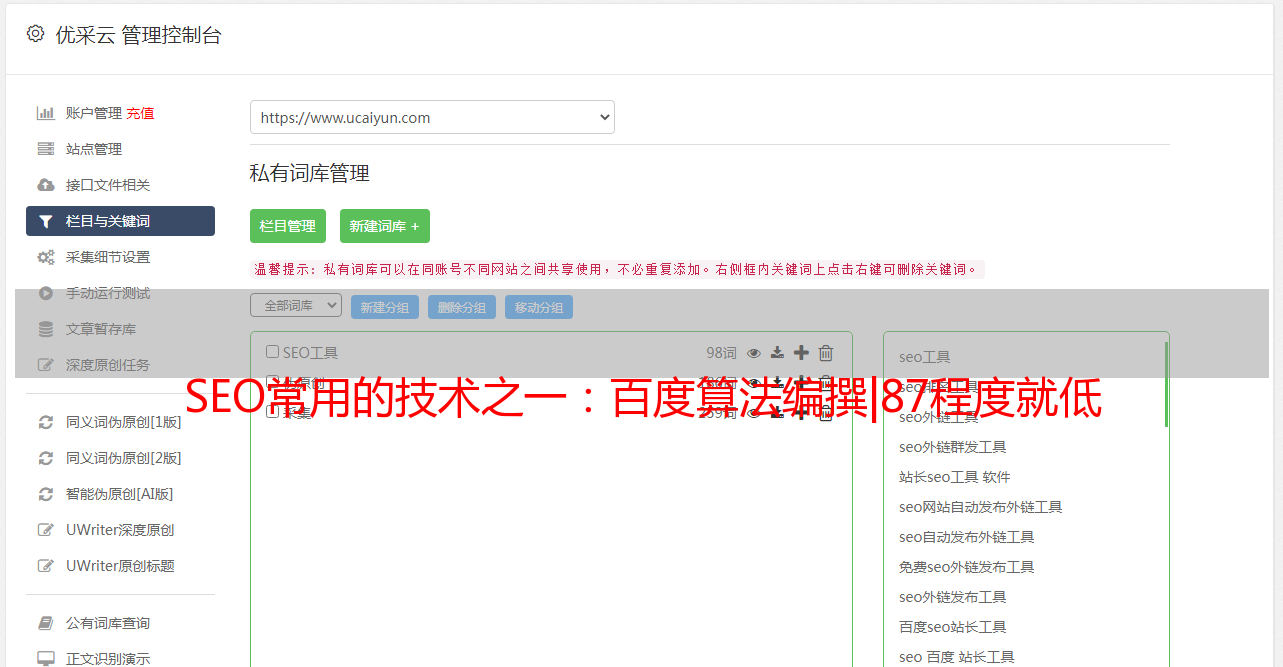Image resolution: width=1283 pixels, height=667 pixels.
Task: Click the keyword list scrollbar on the right
Action: [1166, 384]
